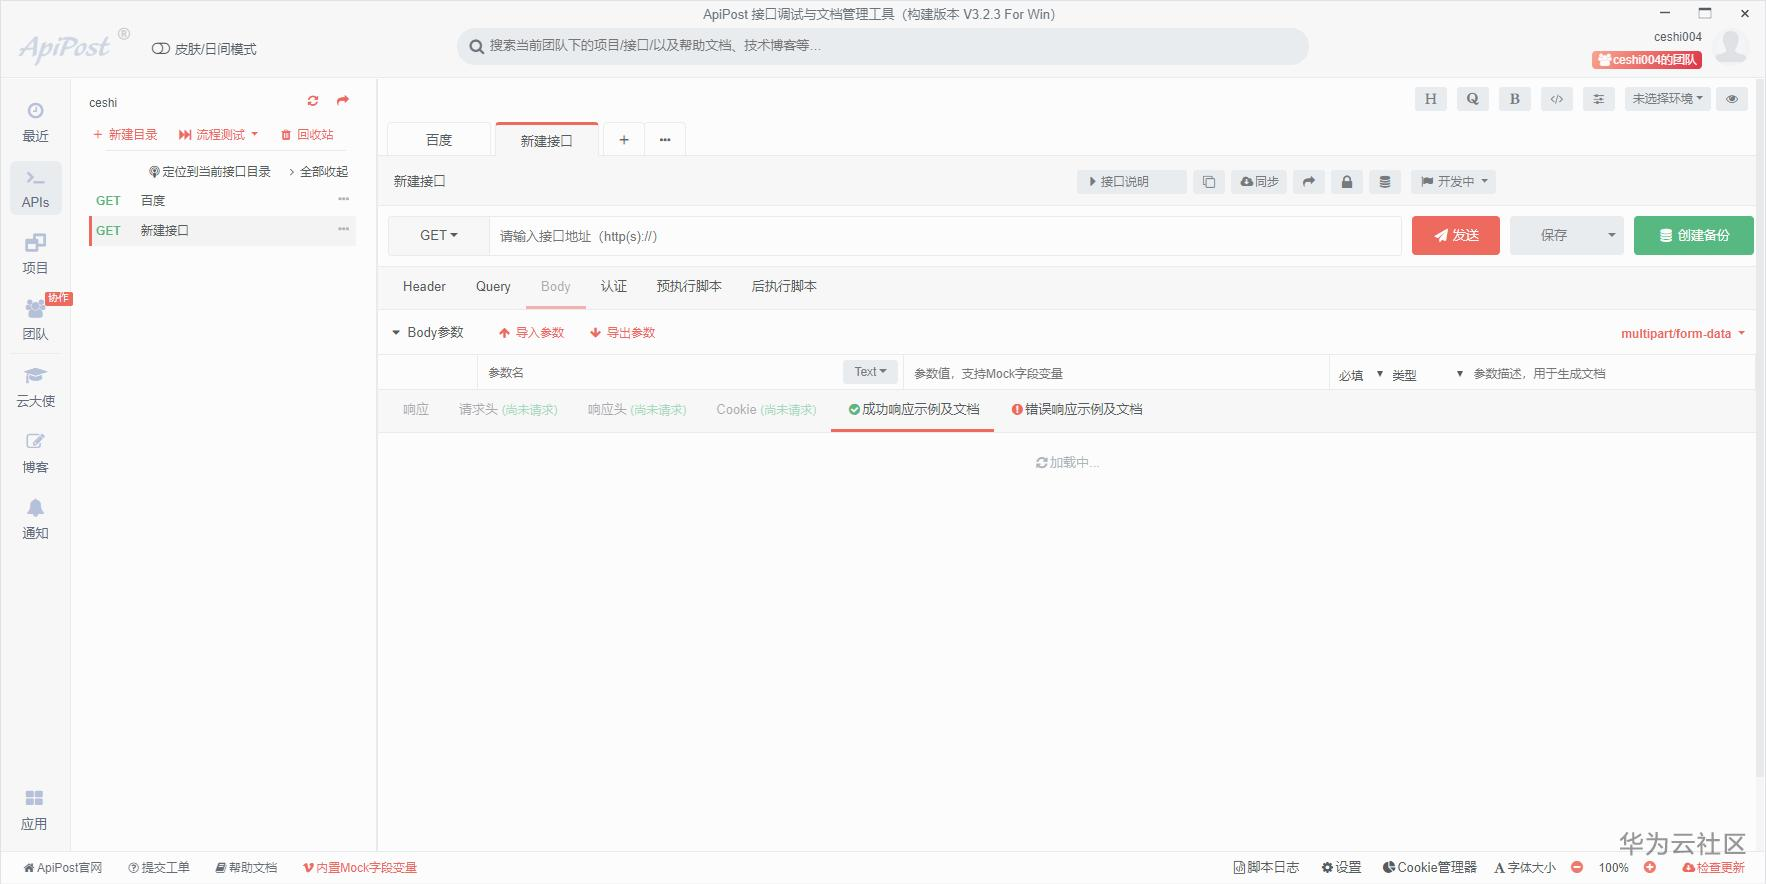Click the interface URL input field
This screenshot has width=1766, height=884.
pos(945,236)
